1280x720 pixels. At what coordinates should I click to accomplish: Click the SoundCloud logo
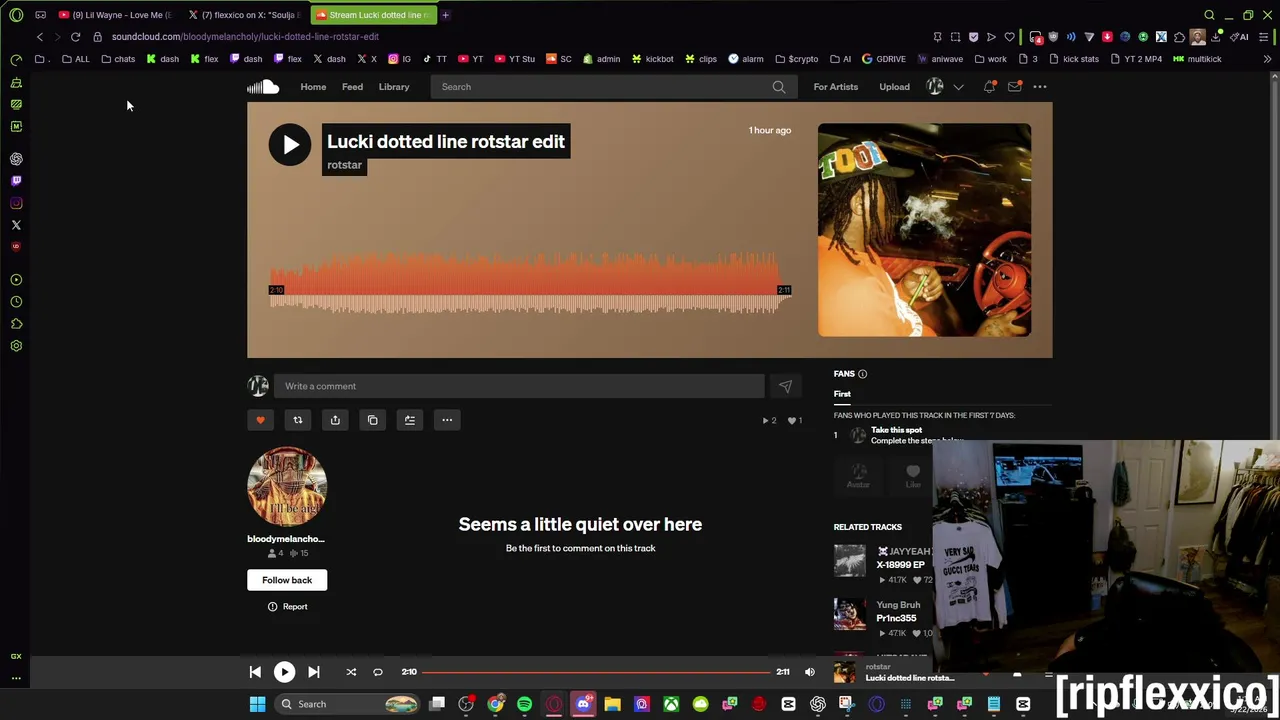click(x=263, y=87)
